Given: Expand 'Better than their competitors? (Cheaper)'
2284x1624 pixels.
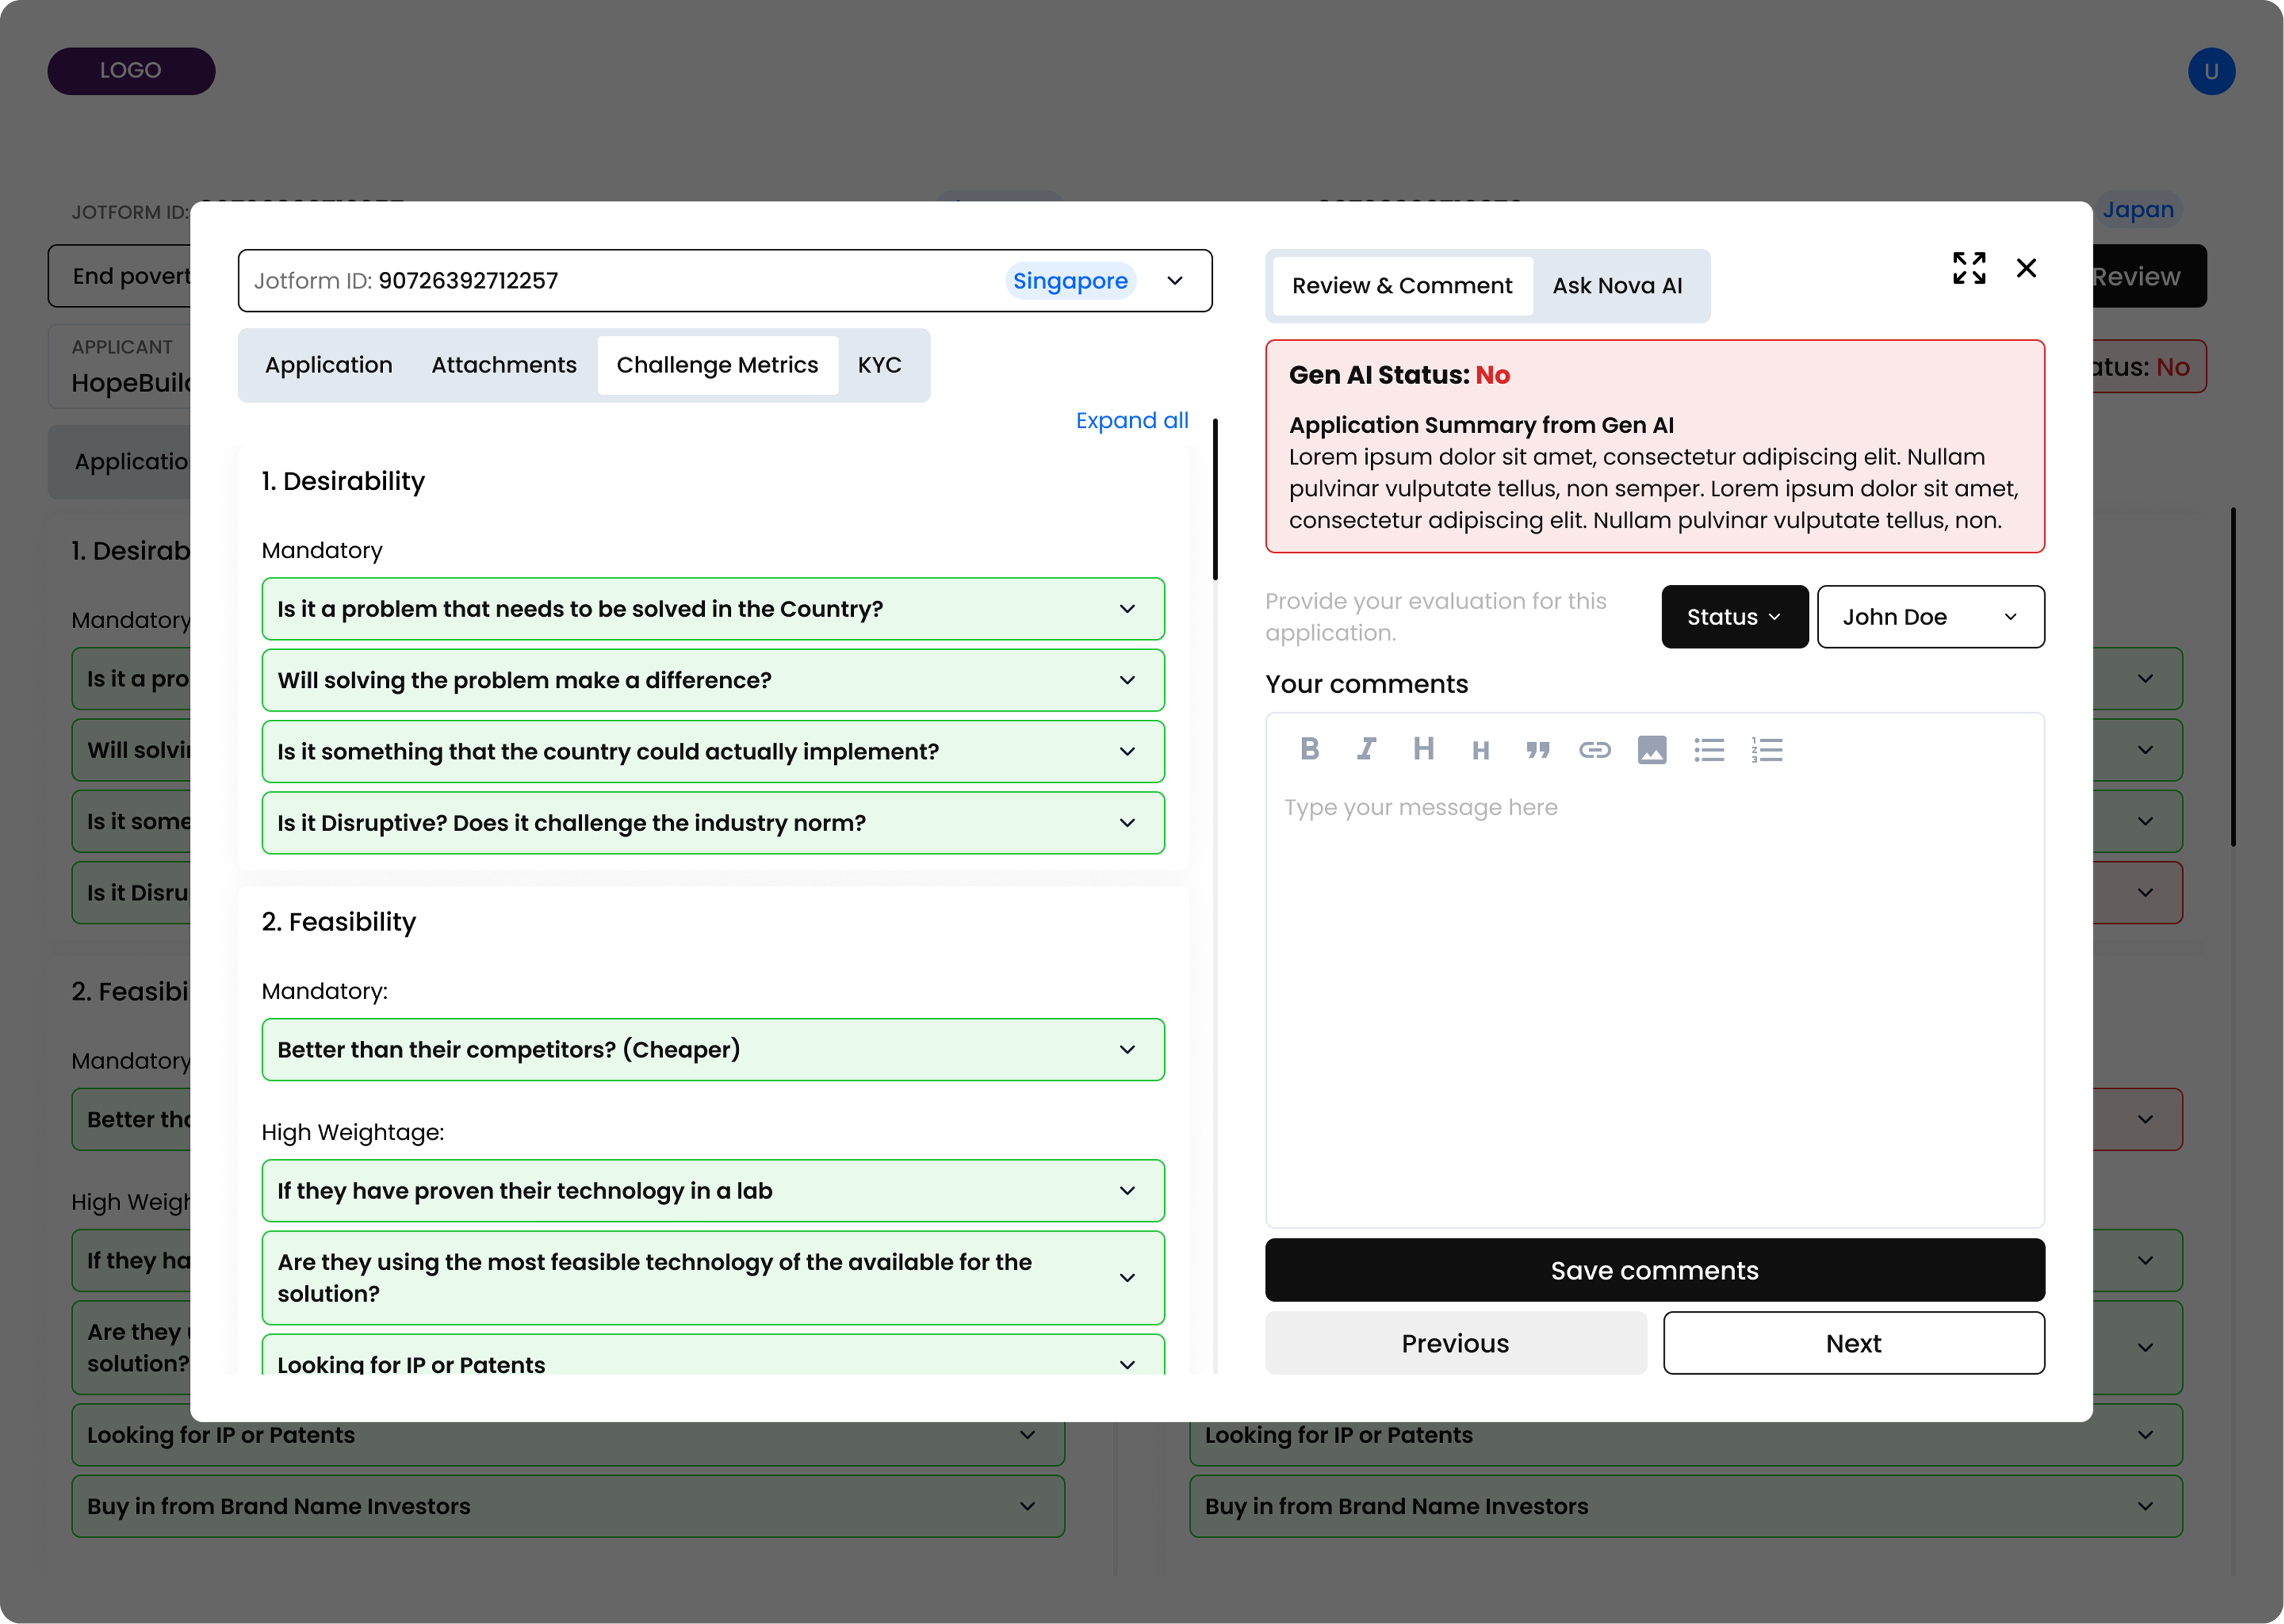Looking at the screenshot, I should pos(713,1050).
